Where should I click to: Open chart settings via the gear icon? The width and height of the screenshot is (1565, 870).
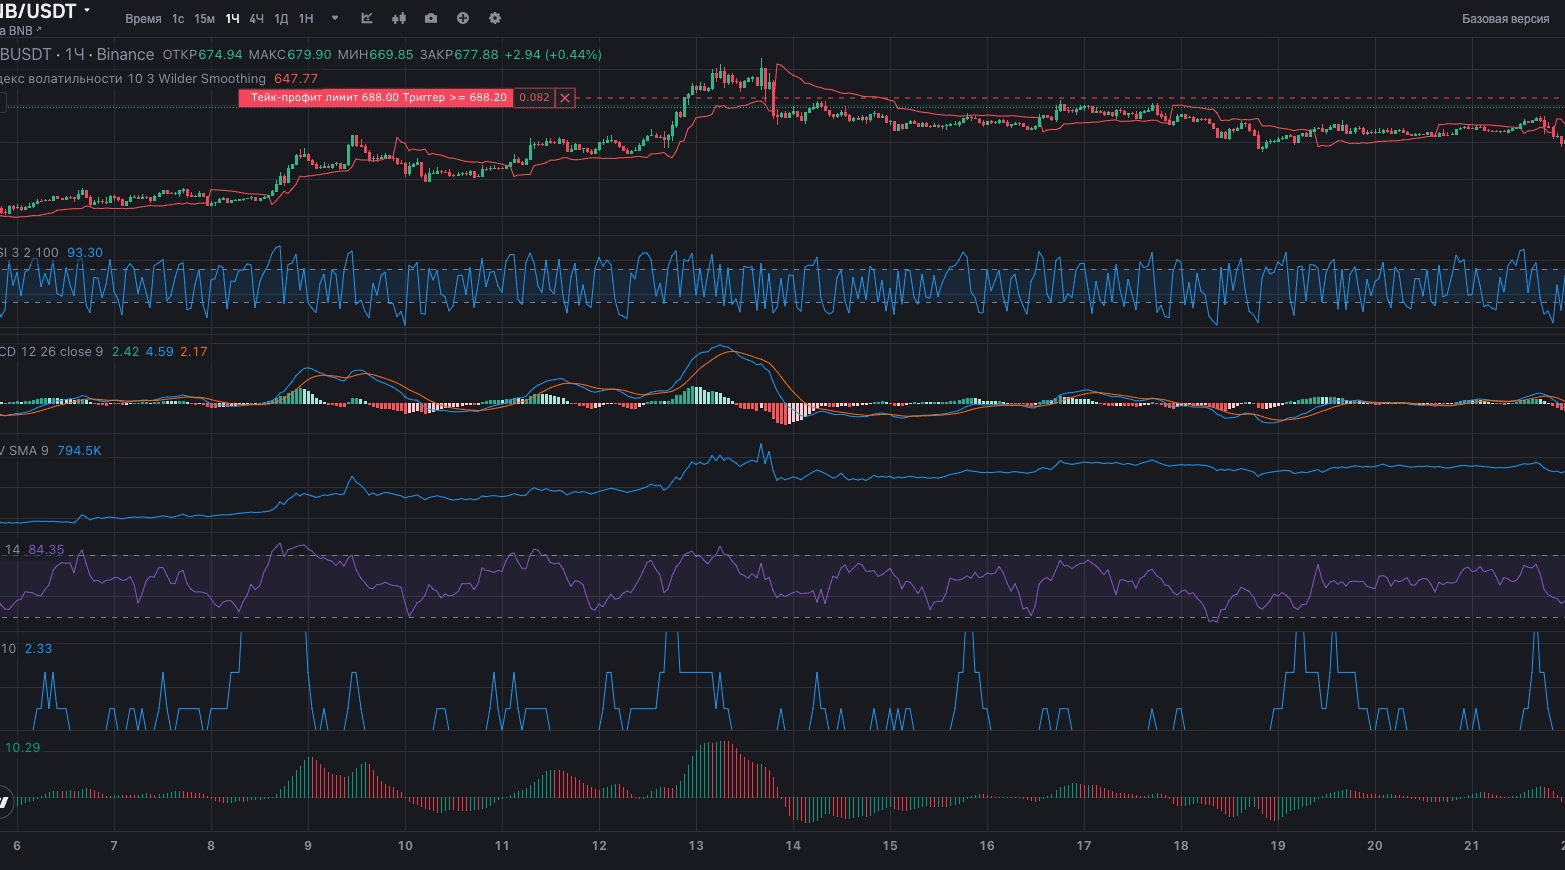(x=494, y=18)
